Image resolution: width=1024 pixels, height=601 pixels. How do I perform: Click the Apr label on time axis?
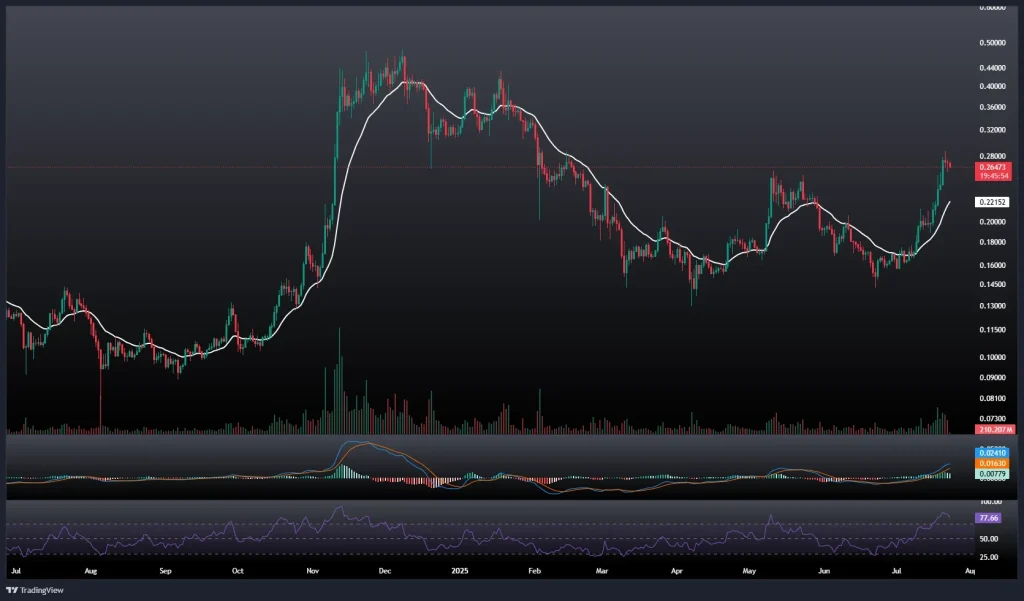coord(677,570)
